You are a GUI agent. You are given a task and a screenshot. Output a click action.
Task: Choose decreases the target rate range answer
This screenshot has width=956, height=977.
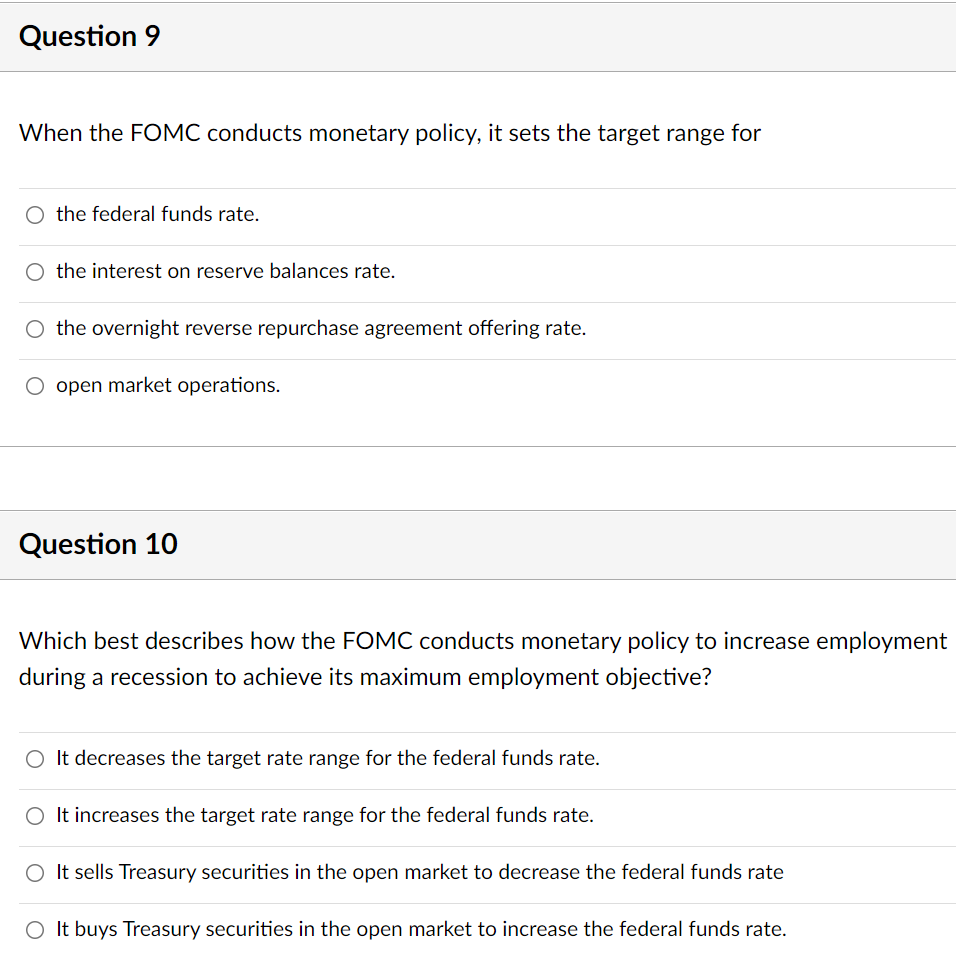coord(34,758)
